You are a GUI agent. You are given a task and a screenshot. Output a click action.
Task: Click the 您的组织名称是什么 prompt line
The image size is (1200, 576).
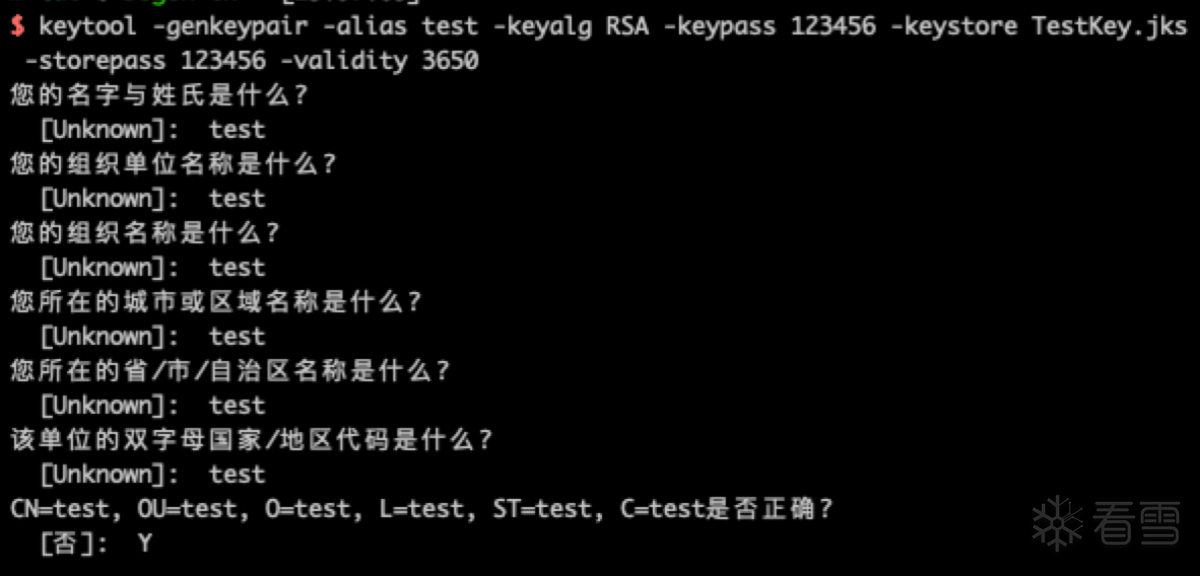(147, 233)
